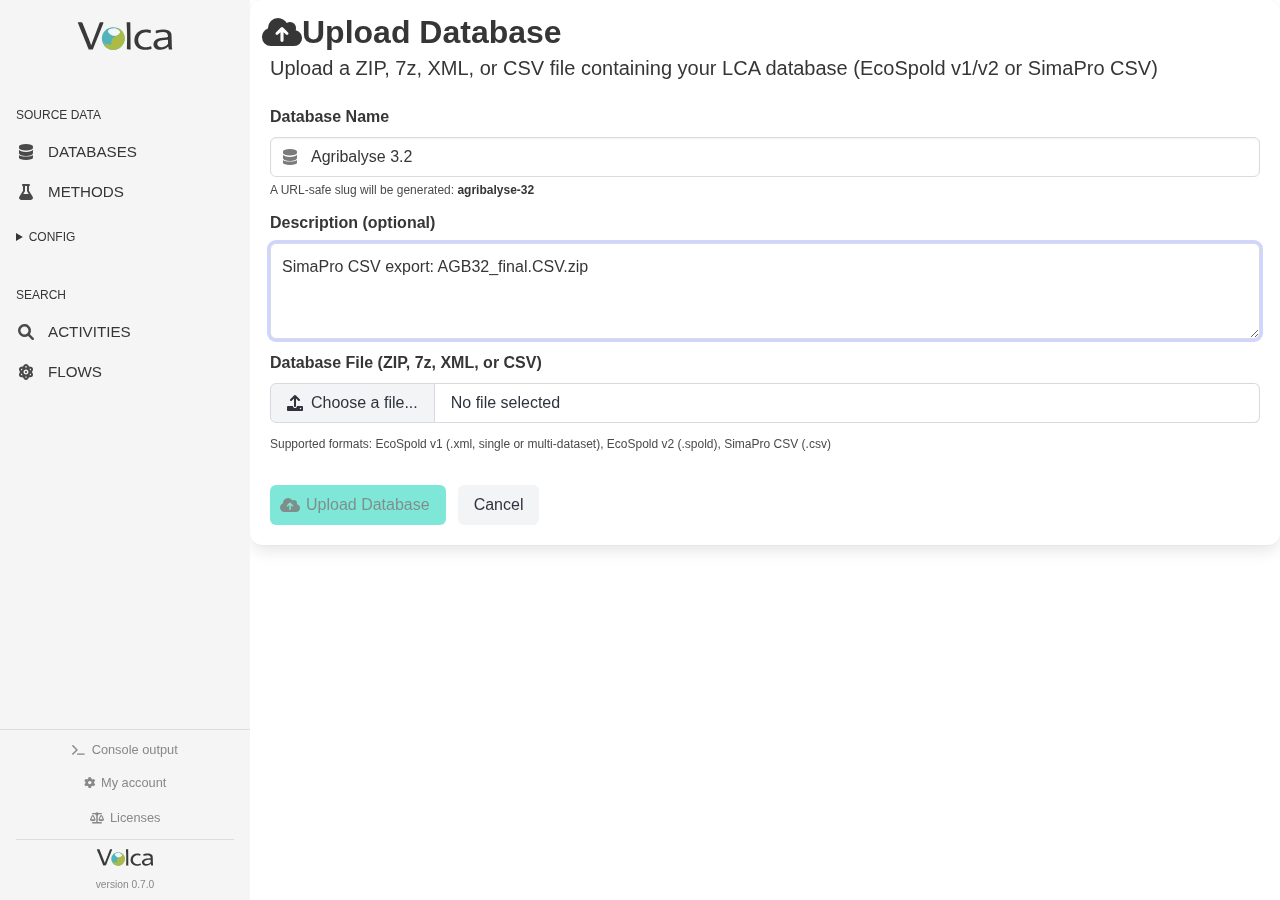Open Console output link
This screenshot has width=1280, height=900.
[x=125, y=750]
